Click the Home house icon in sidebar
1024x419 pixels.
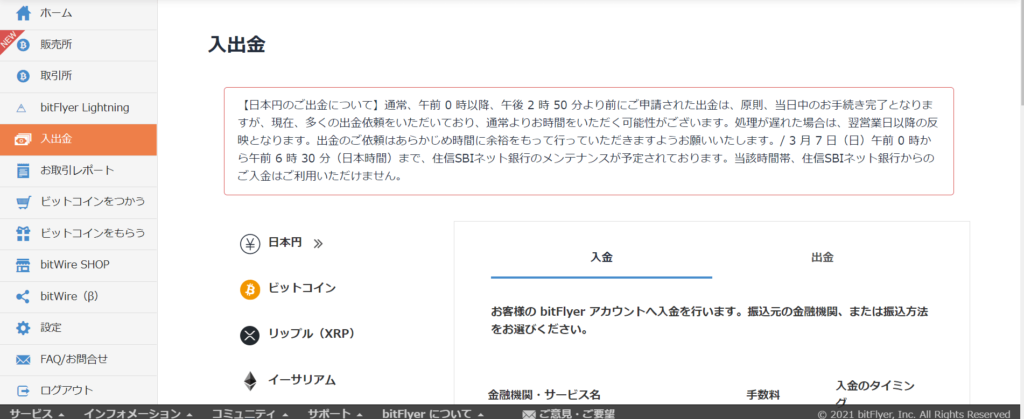(x=24, y=12)
